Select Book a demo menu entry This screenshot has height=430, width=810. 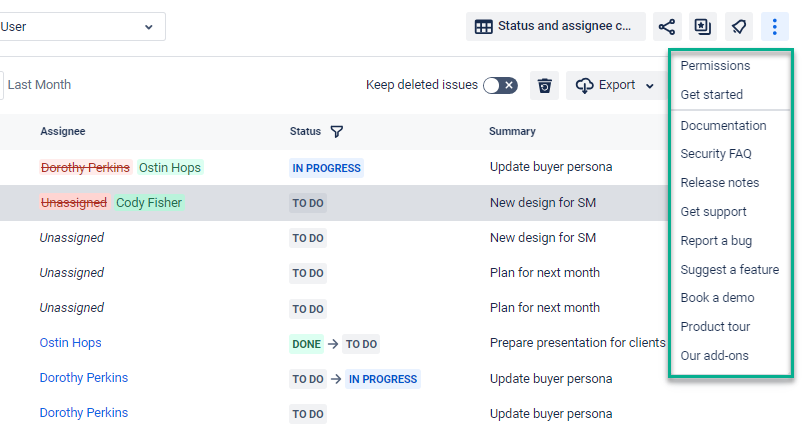(717, 298)
